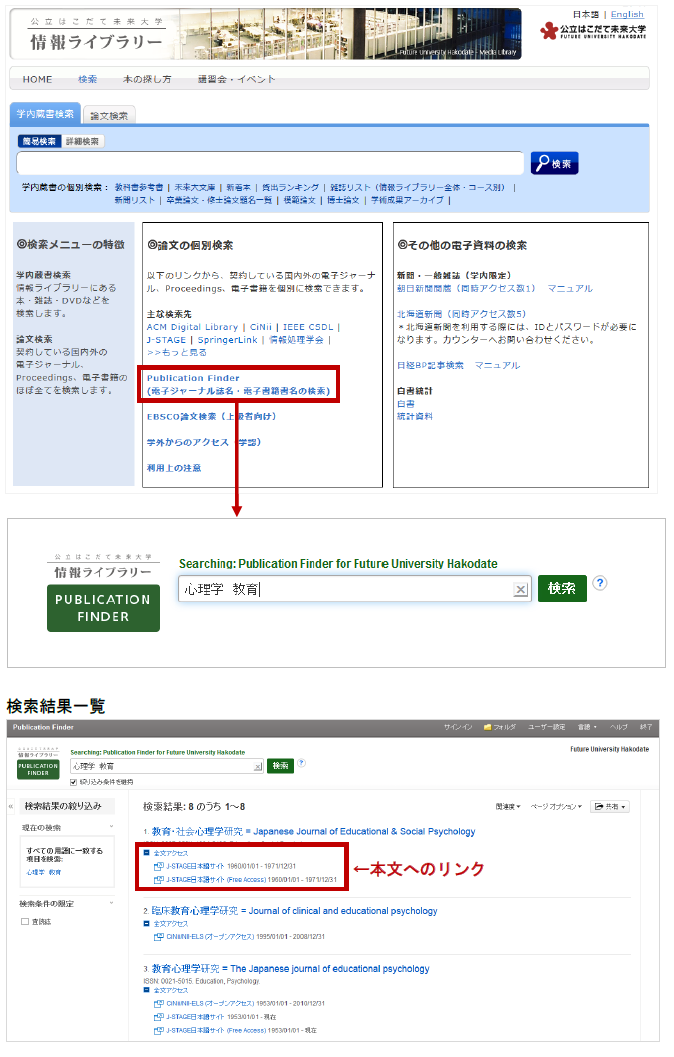Open CiNii link
This screenshot has height=1057, width=674.
tap(261, 327)
